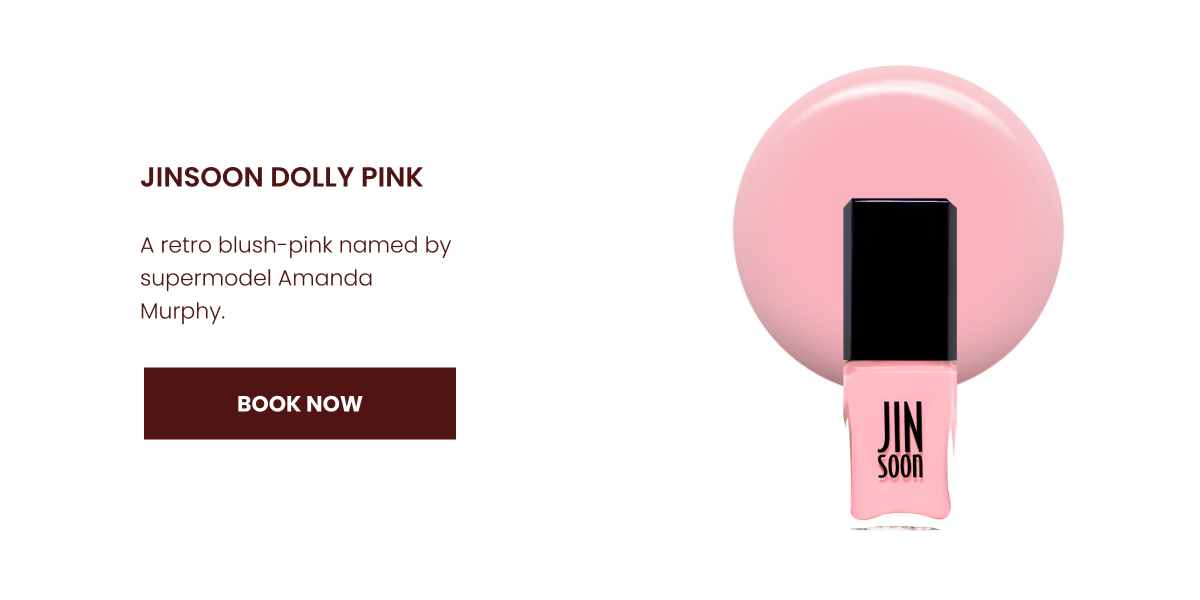Click the "A retro blush-pink named by" line
This screenshot has height=600, width=1200.
pyautogui.click(x=296, y=245)
